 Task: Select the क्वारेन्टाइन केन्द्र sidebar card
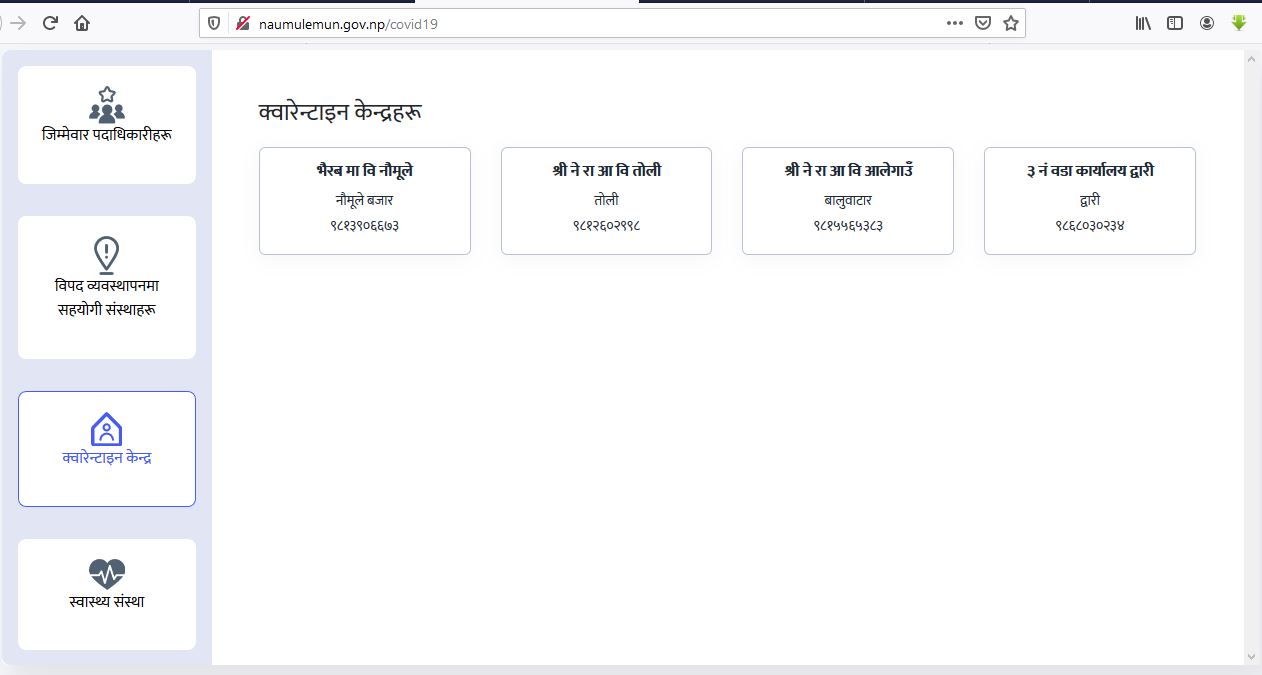click(107, 449)
